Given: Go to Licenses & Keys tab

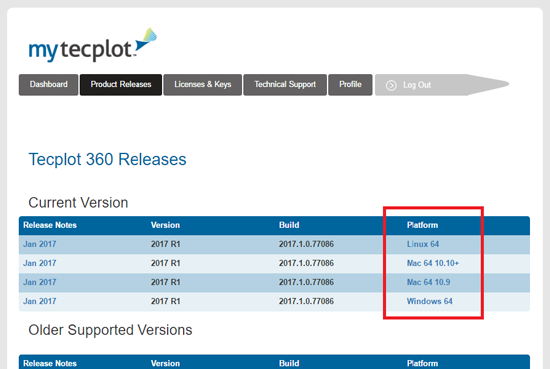Looking at the screenshot, I should 202,85.
